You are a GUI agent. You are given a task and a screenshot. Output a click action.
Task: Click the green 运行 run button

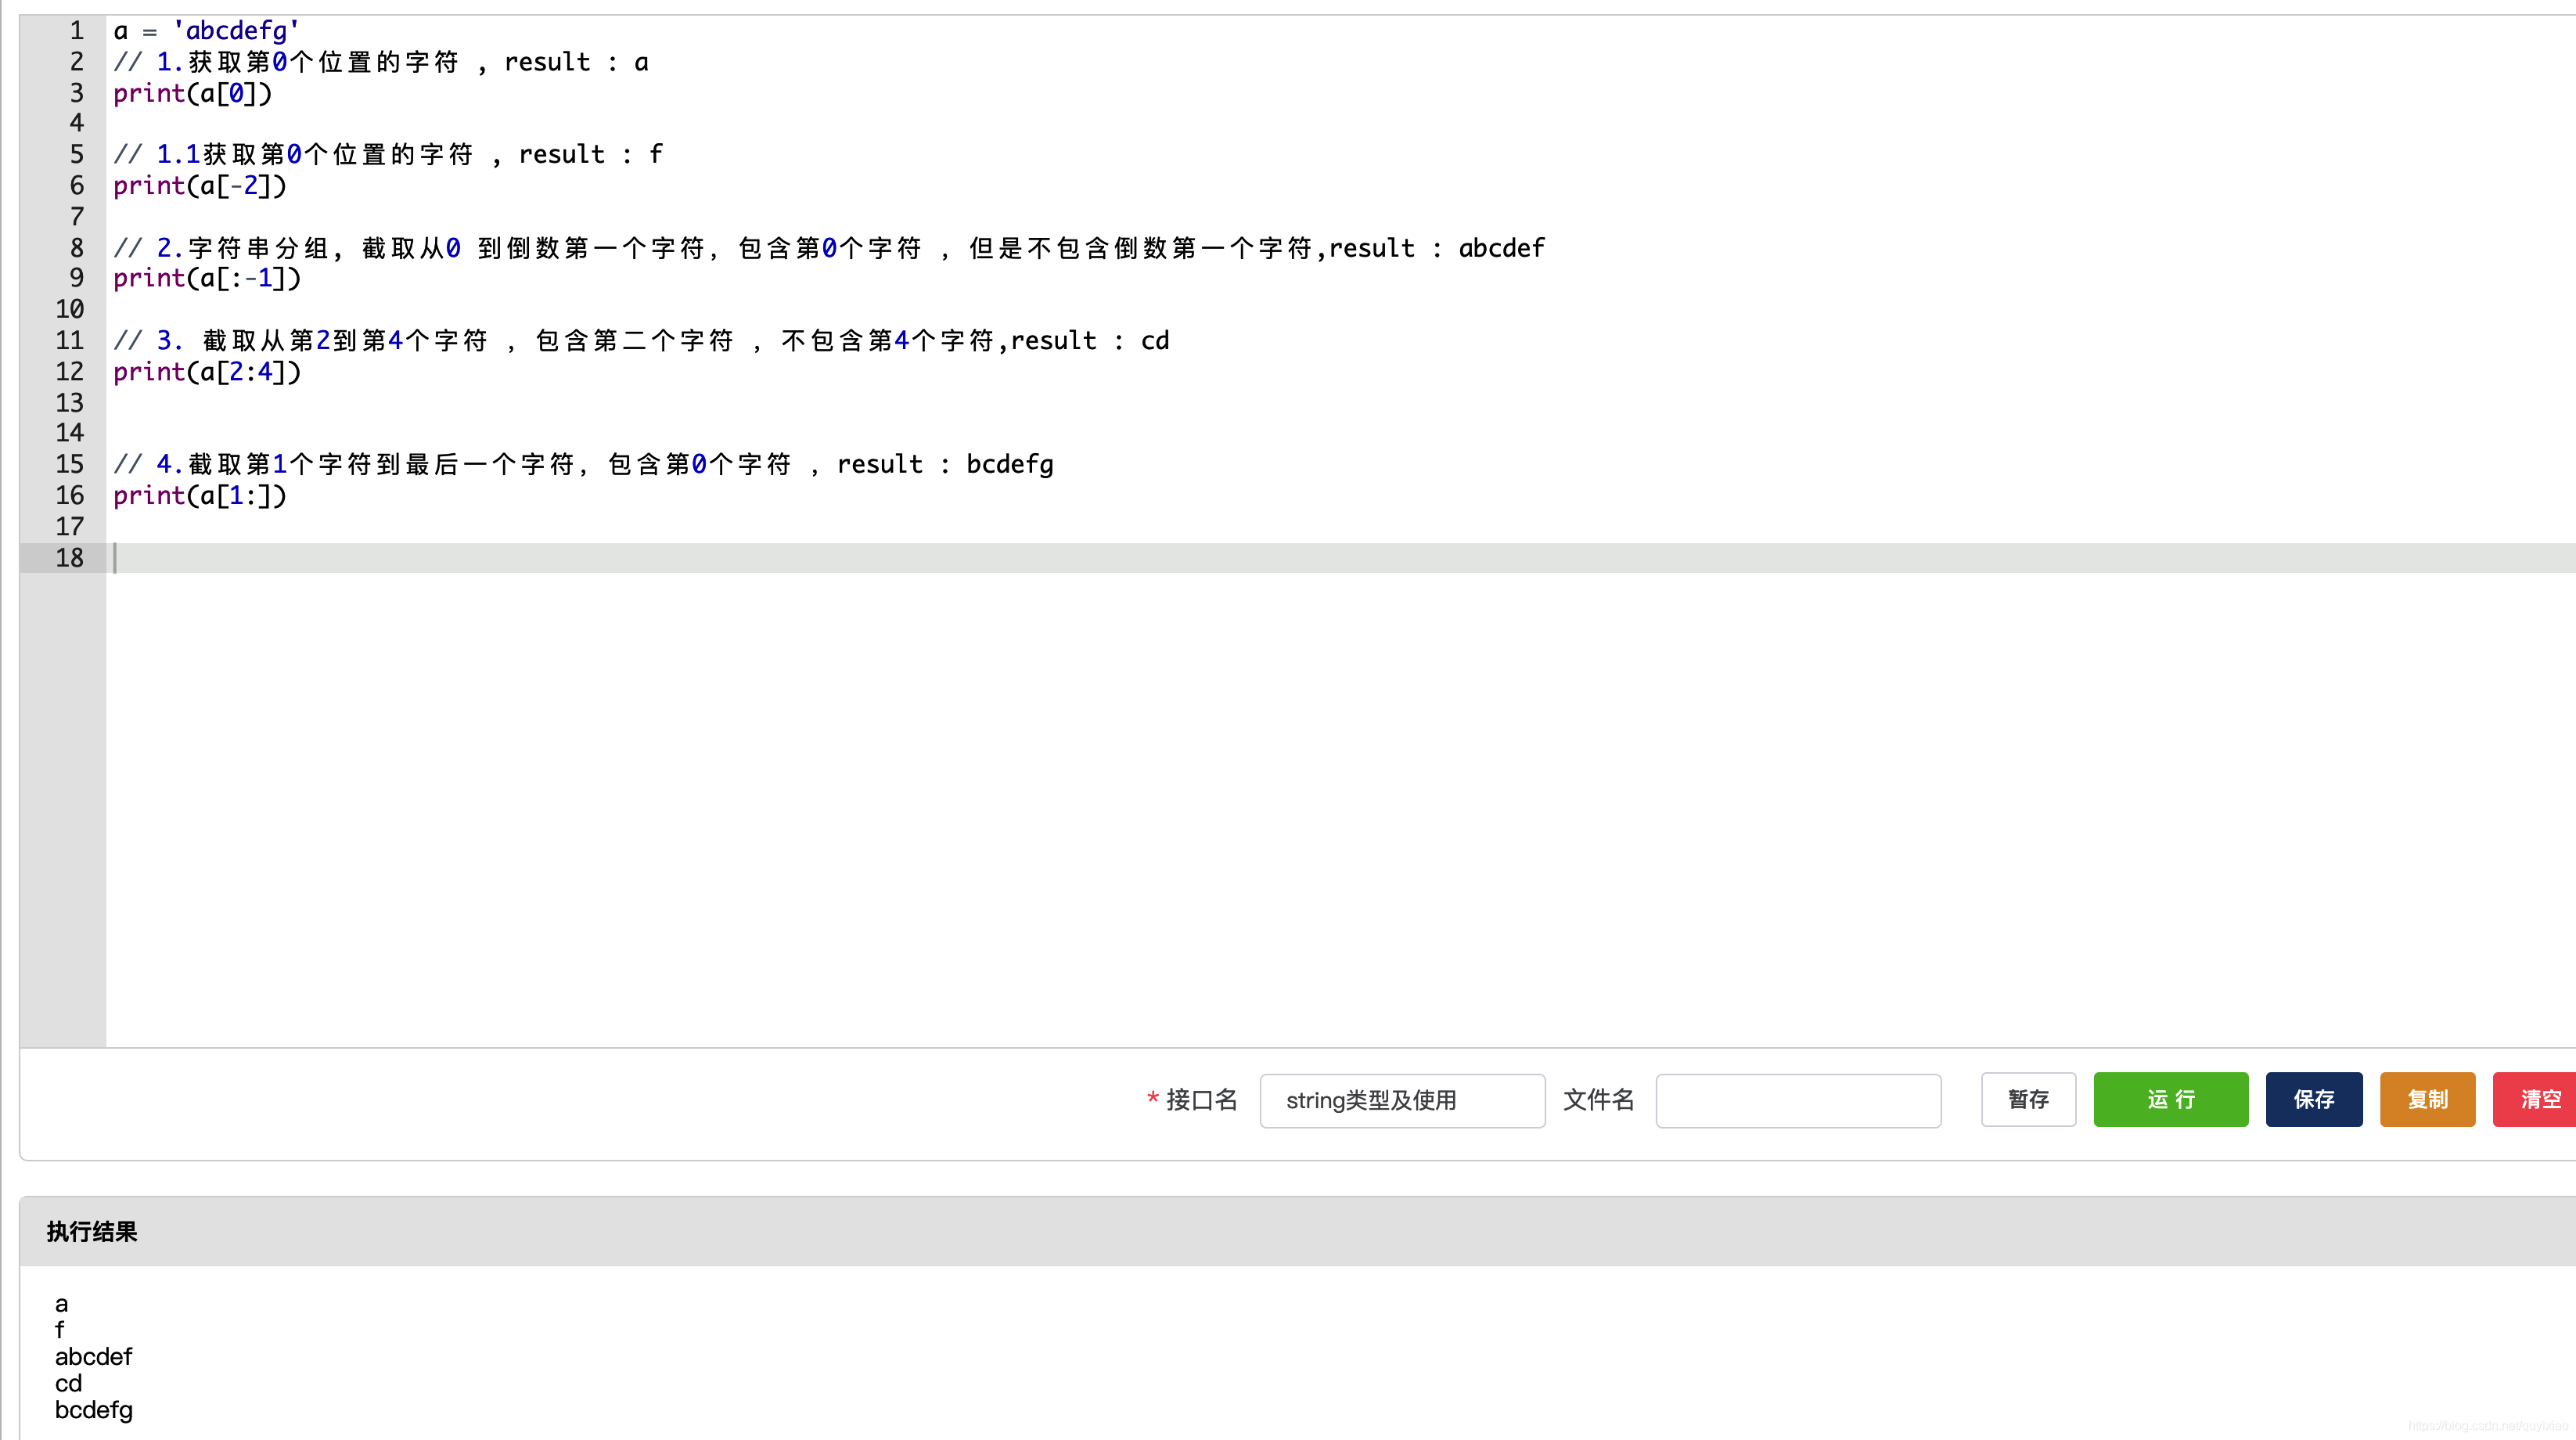[x=2170, y=1099]
